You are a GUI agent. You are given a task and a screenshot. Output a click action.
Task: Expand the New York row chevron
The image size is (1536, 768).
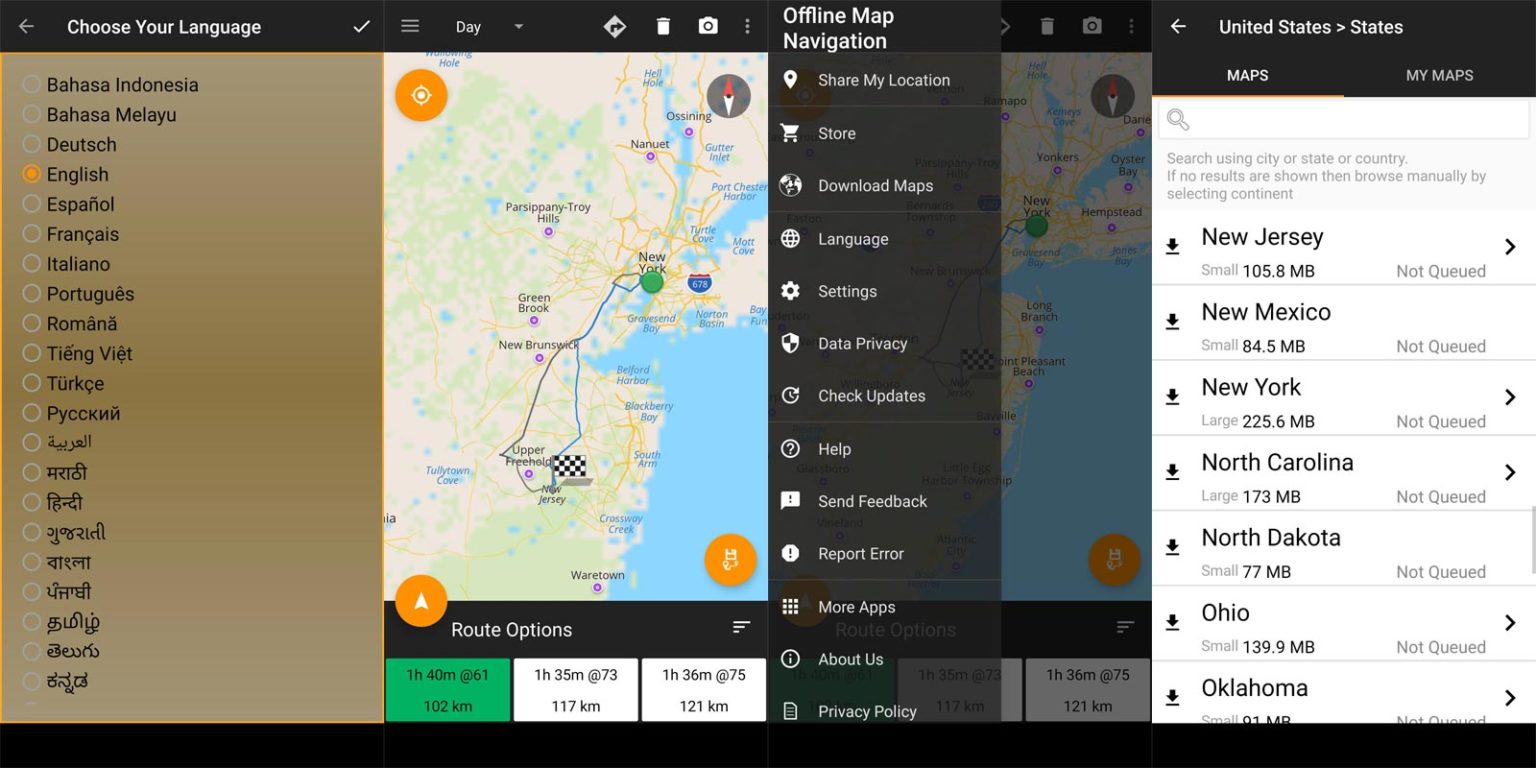(1510, 397)
